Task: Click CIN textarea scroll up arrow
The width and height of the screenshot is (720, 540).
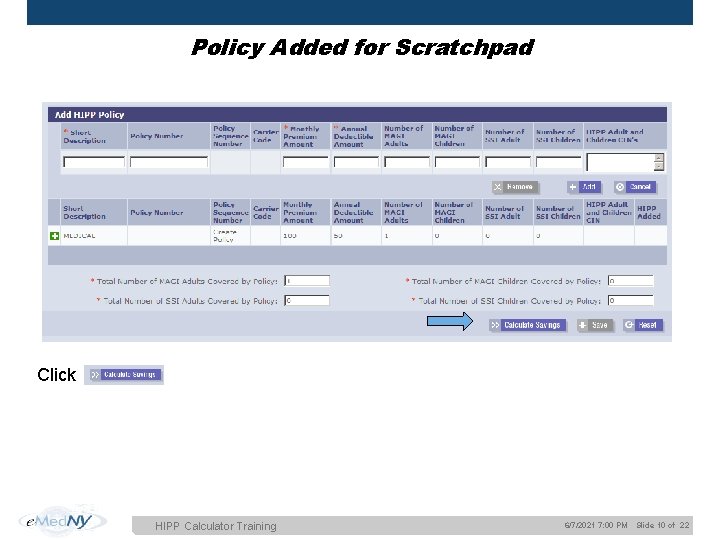Action: [659, 158]
